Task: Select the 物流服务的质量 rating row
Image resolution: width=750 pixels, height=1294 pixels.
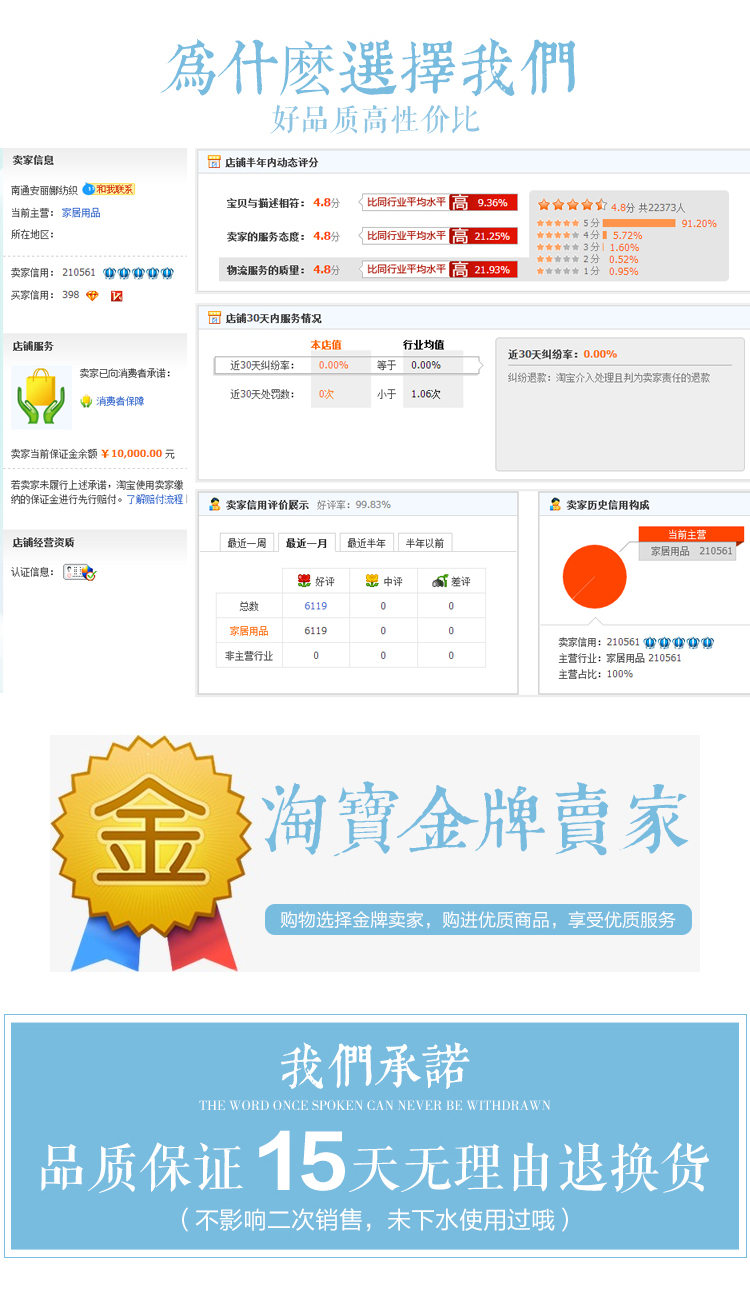Action: coord(372,269)
